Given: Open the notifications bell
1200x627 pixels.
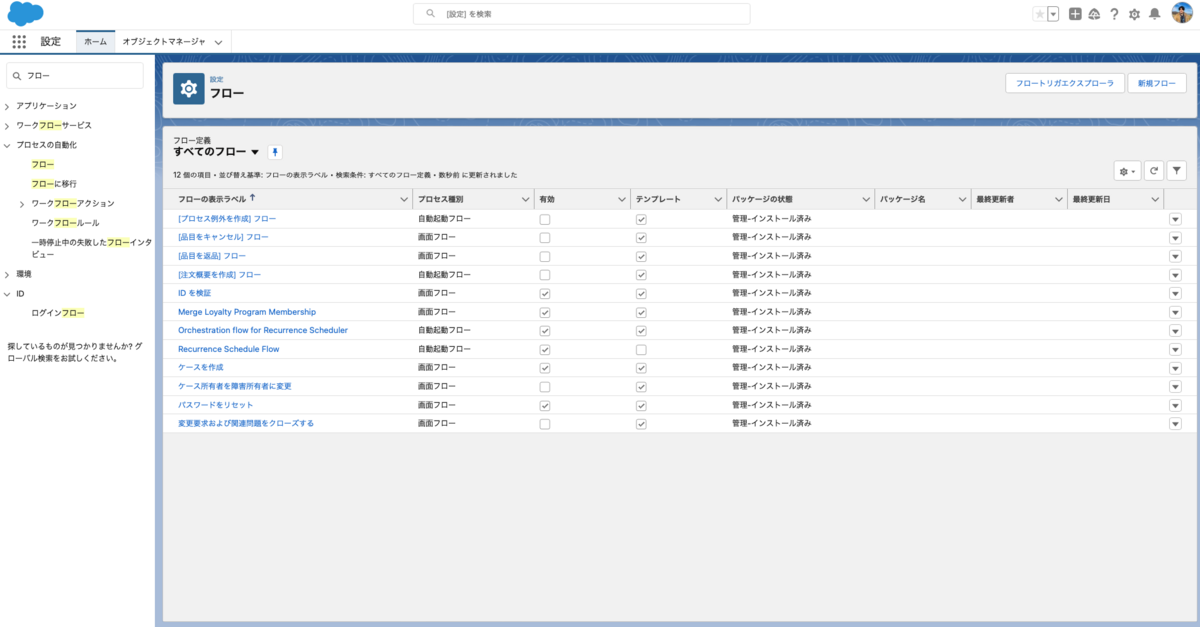Looking at the screenshot, I should coord(1154,14).
